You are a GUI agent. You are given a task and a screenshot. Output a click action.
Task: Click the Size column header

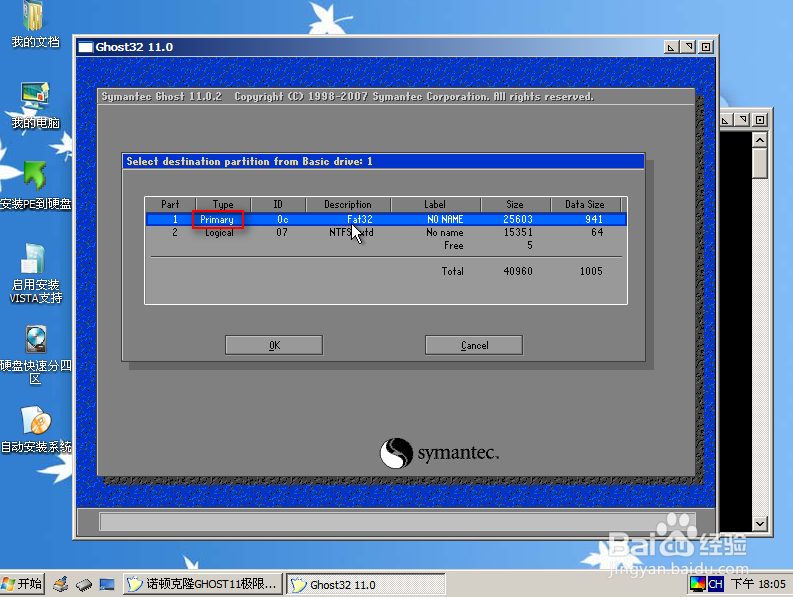coord(515,204)
